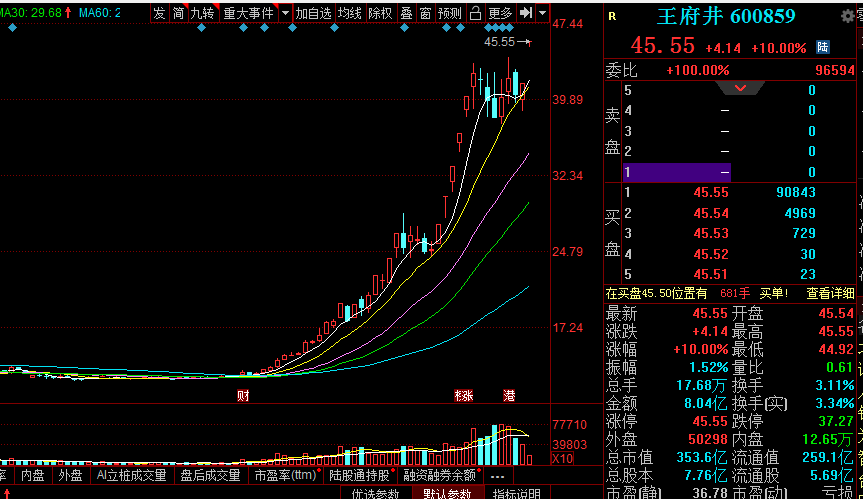Click the MA60 indicator label
Viewport: 863px width, 499px height.
100,13
